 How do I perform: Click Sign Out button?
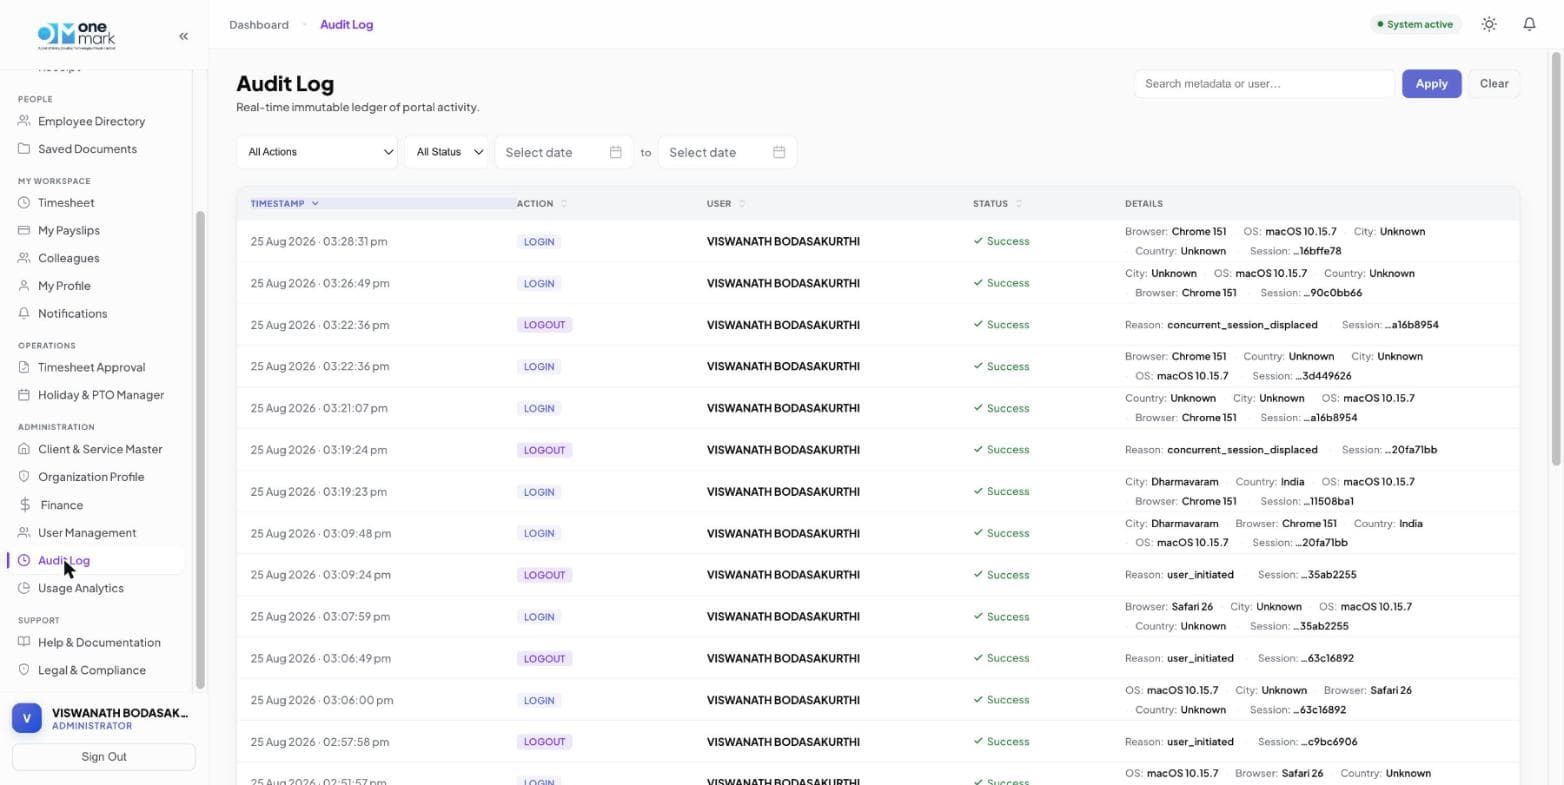pos(104,757)
